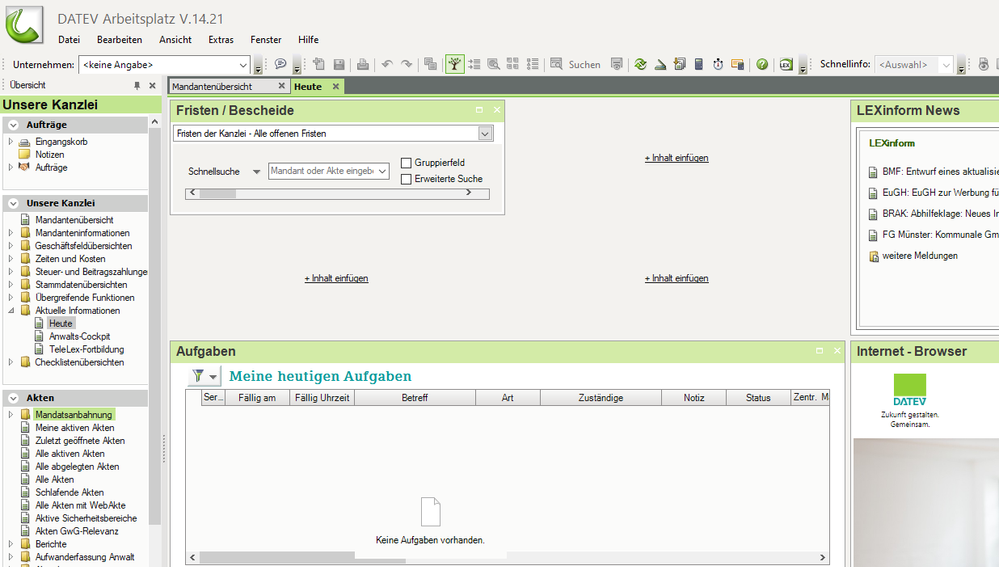Open the Schnellinfo Auswahl dropdown
999x567 pixels.
(946, 65)
